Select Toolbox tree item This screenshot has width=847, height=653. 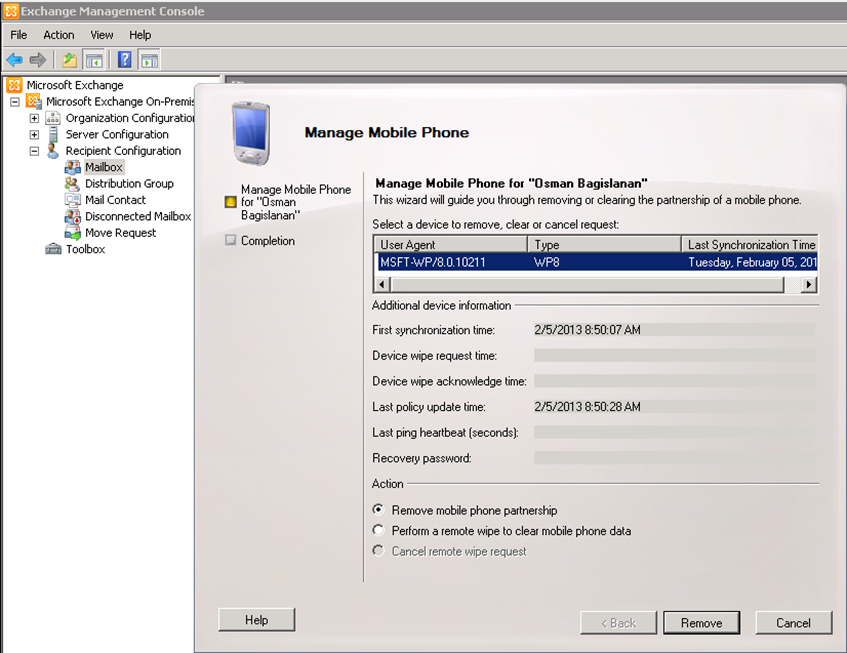tap(85, 249)
